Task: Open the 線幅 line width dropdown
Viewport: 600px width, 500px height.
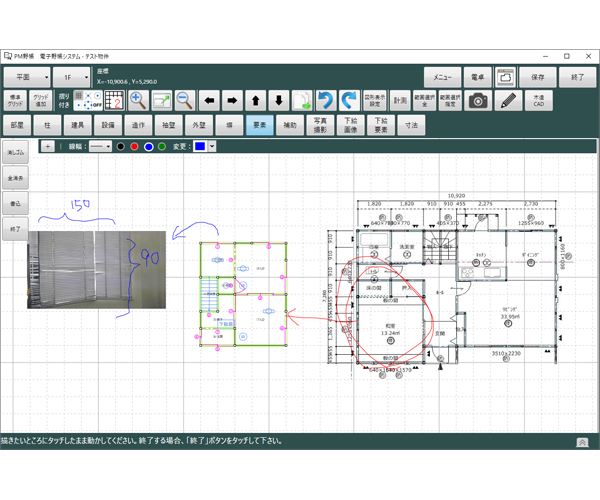Action: coord(101,147)
